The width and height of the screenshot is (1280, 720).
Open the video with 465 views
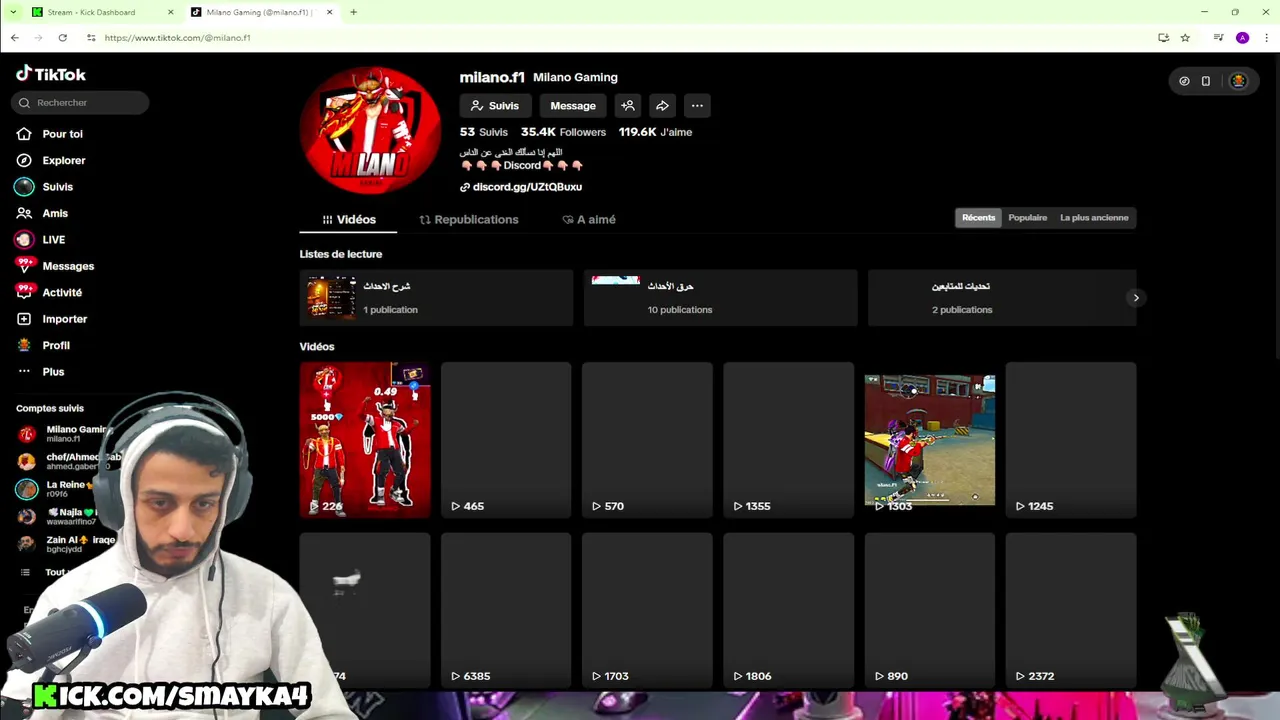(506, 440)
